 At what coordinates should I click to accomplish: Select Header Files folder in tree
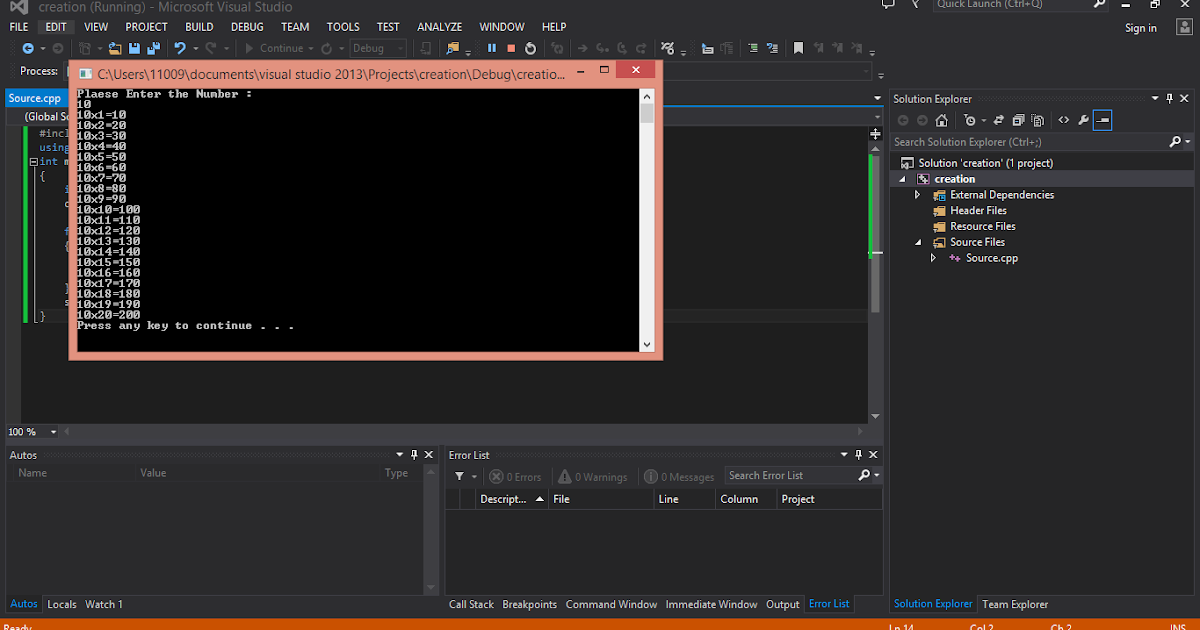[x=978, y=211]
